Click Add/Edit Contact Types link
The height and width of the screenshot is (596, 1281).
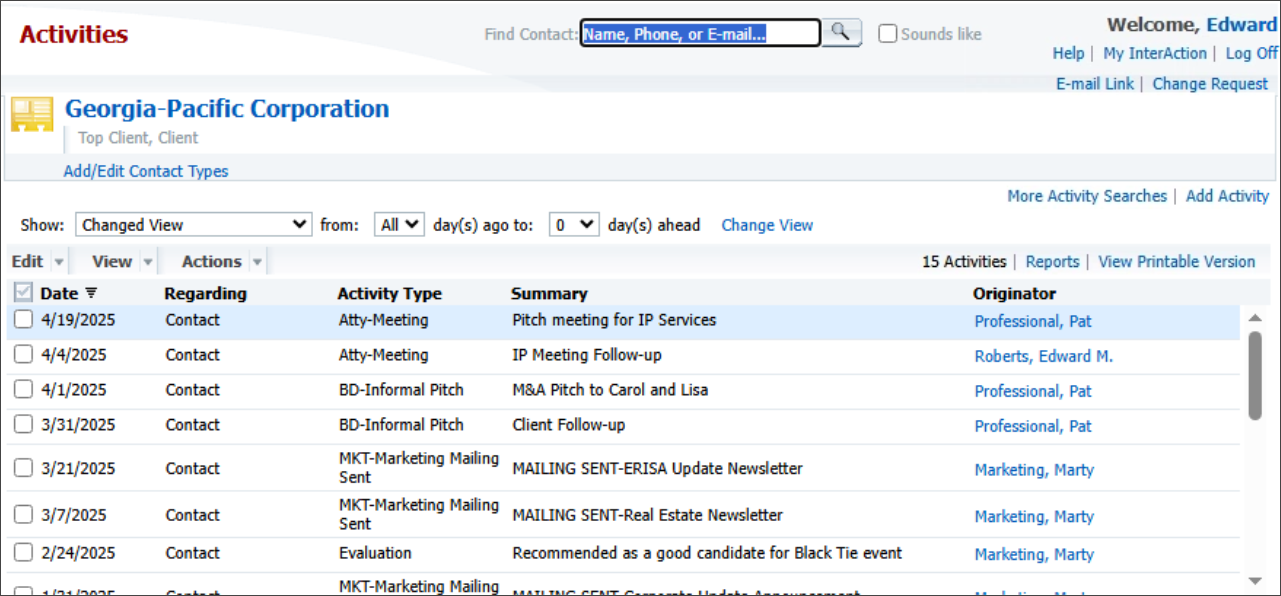click(x=146, y=171)
